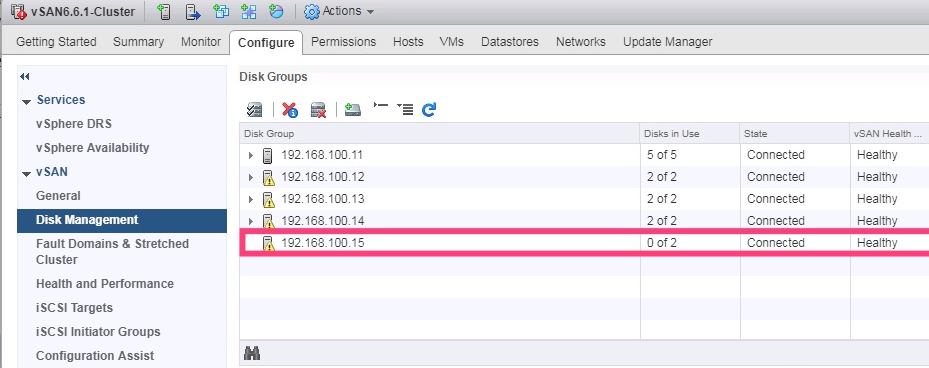Sort by vSAN Health column header
The width and height of the screenshot is (929, 368).
pyautogui.click(x=889, y=134)
